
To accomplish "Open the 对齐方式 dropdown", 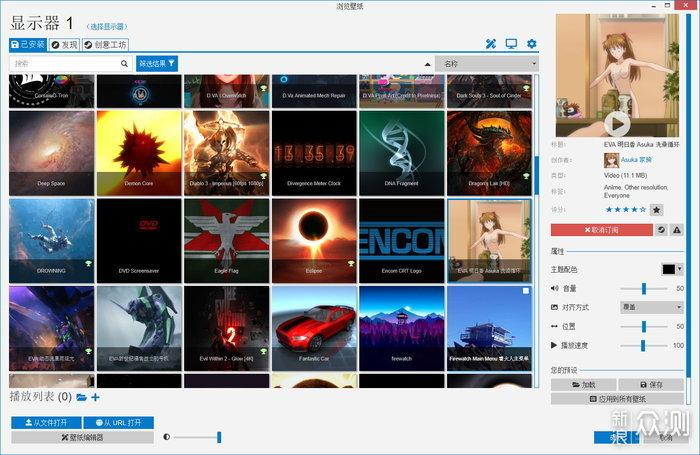I will point(652,307).
